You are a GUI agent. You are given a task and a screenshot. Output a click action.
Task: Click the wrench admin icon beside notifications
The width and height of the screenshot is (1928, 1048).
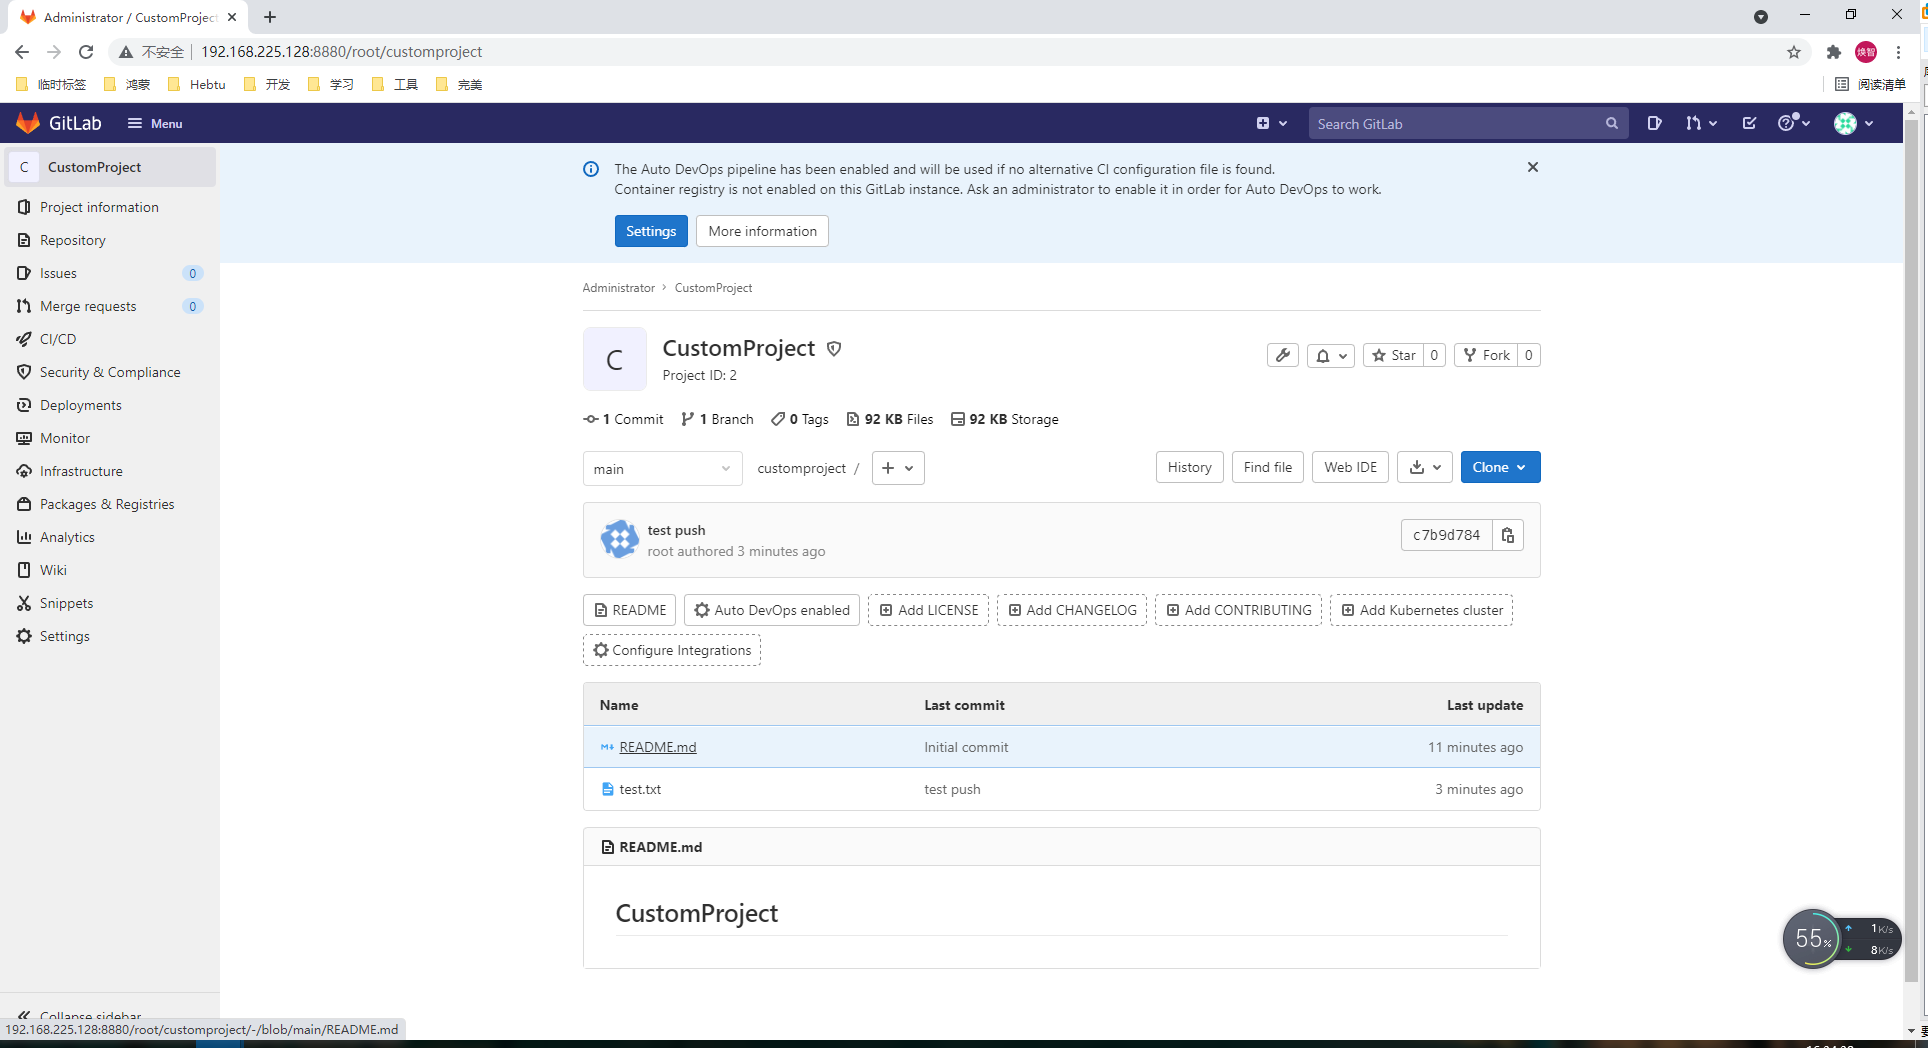1282,355
